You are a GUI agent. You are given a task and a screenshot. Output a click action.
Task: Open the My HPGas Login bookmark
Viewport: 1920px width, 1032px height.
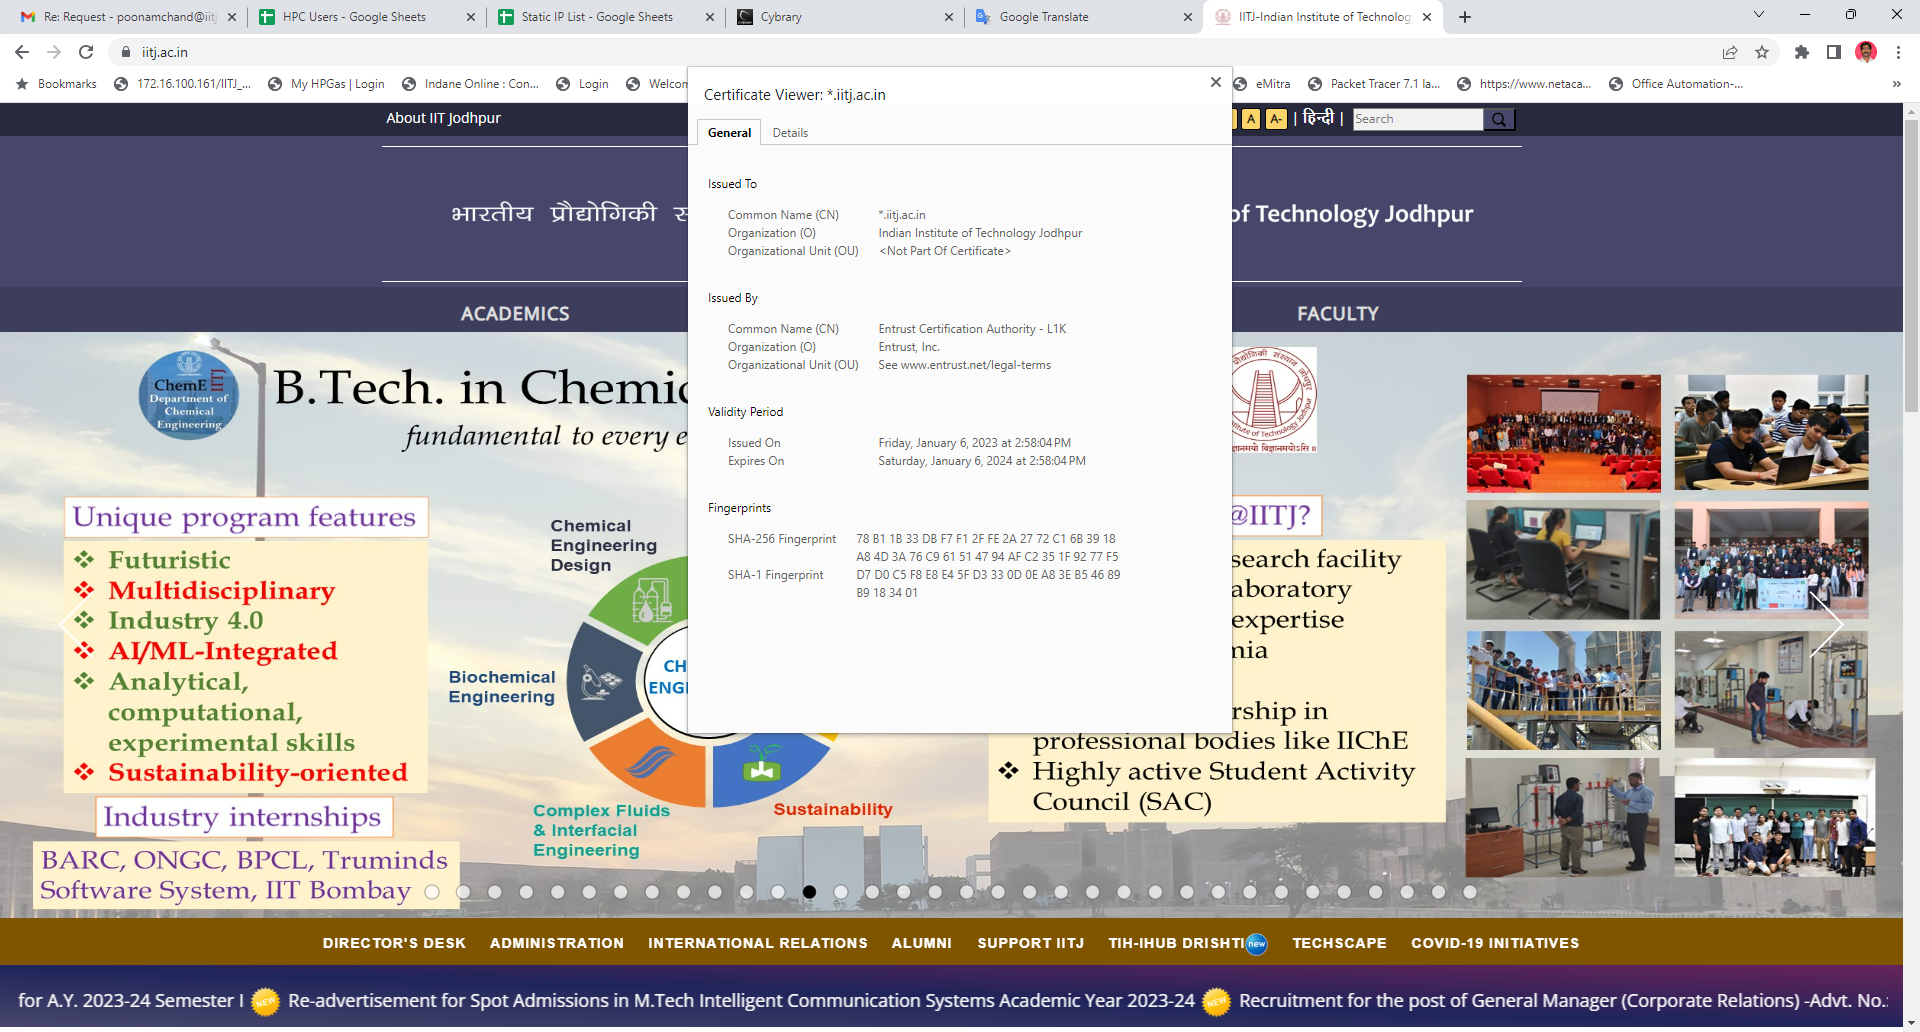(326, 84)
